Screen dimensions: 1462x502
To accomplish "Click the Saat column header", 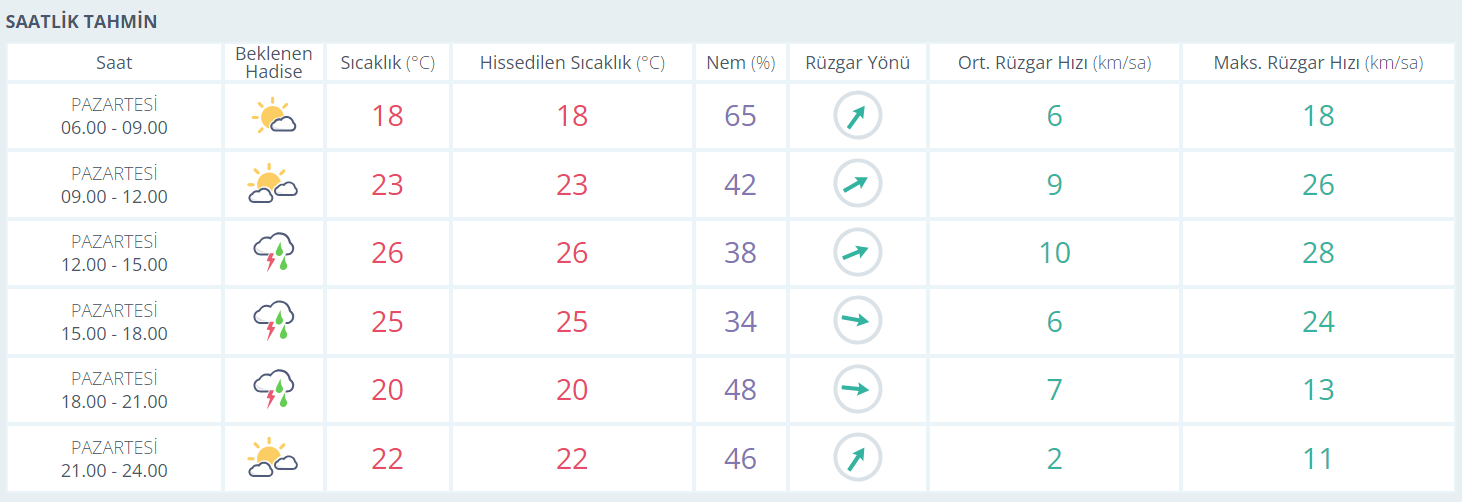I will tap(114, 62).
